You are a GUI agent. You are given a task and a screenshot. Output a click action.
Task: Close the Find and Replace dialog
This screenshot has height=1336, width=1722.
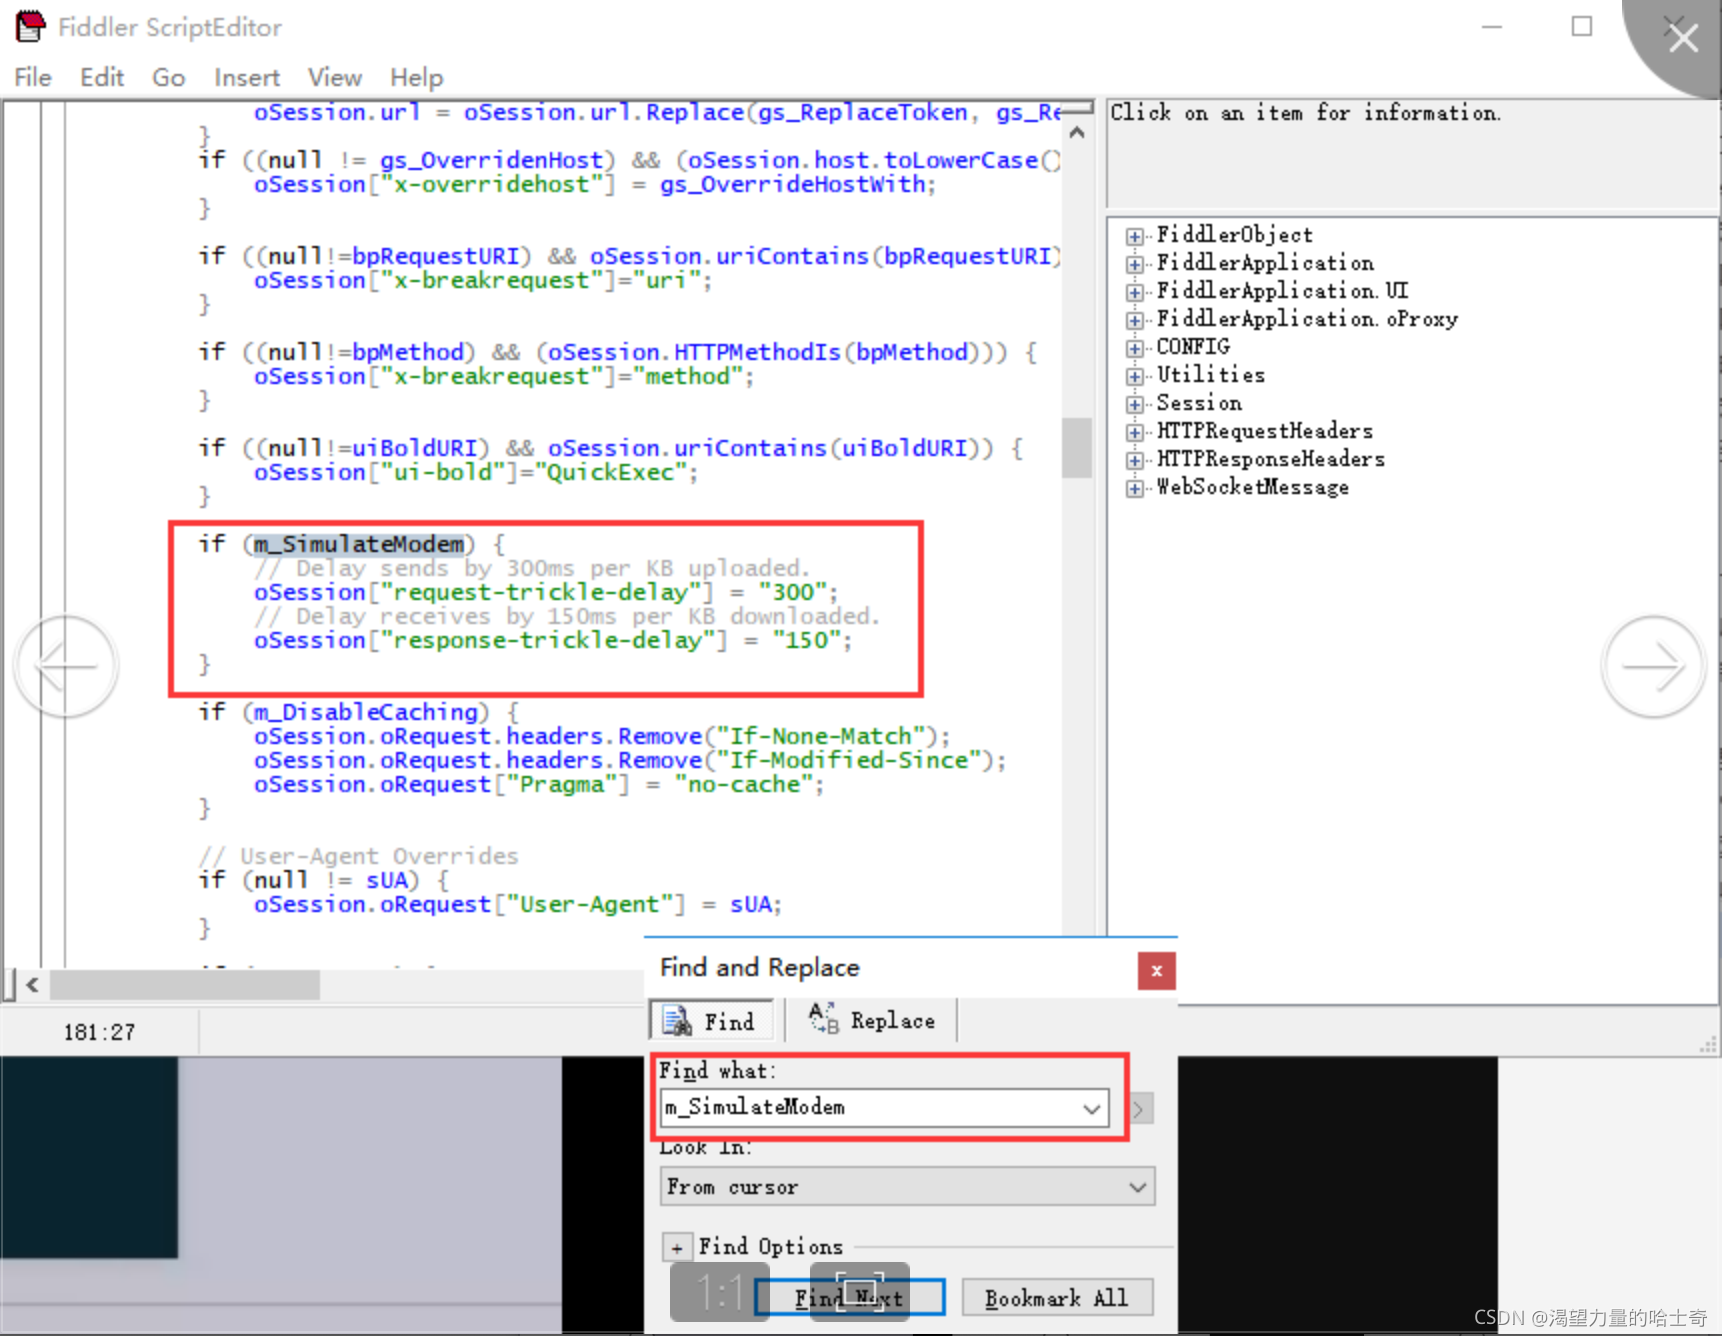click(1156, 970)
